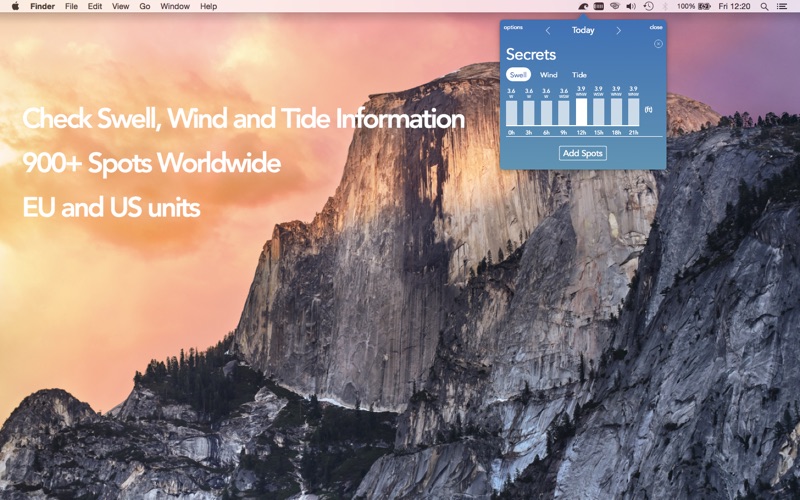
Task: Open Time Machine menu bar icon
Action: pyautogui.click(x=648, y=6)
